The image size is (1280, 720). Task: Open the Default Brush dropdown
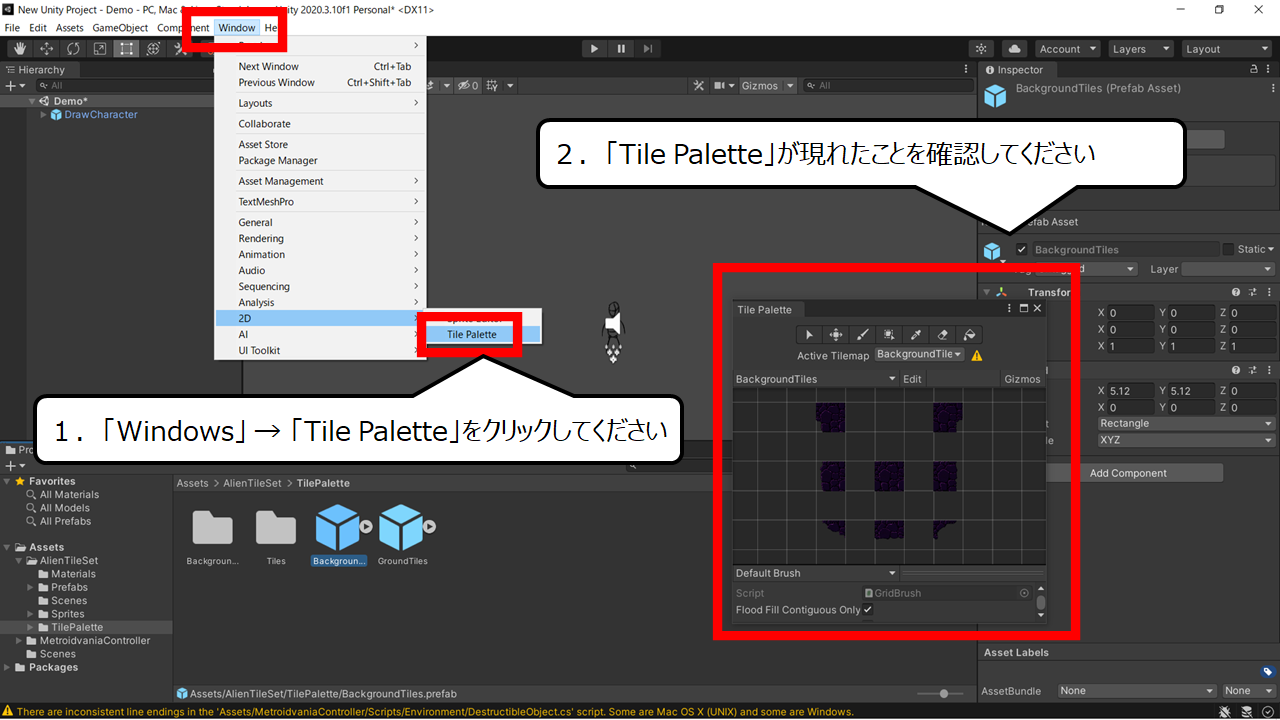(x=816, y=573)
